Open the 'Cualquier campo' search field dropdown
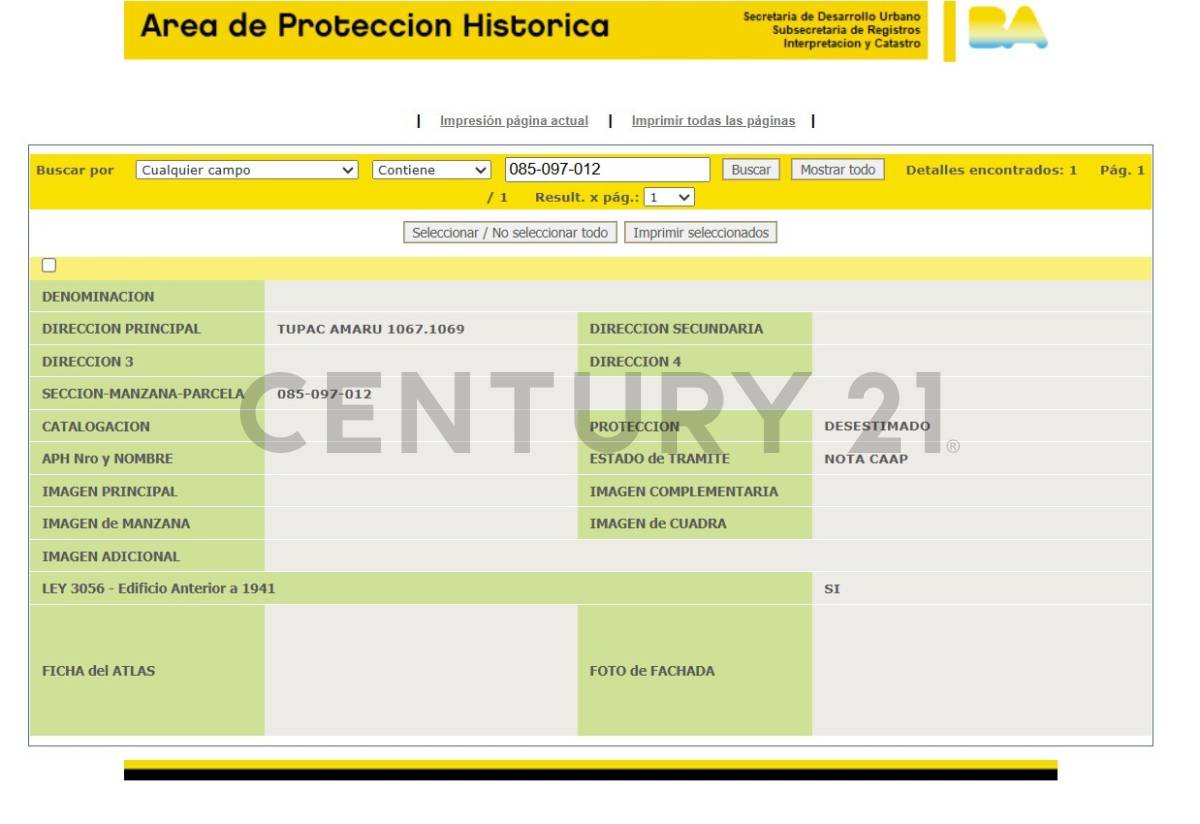This screenshot has height=824, width=1200. point(247,170)
